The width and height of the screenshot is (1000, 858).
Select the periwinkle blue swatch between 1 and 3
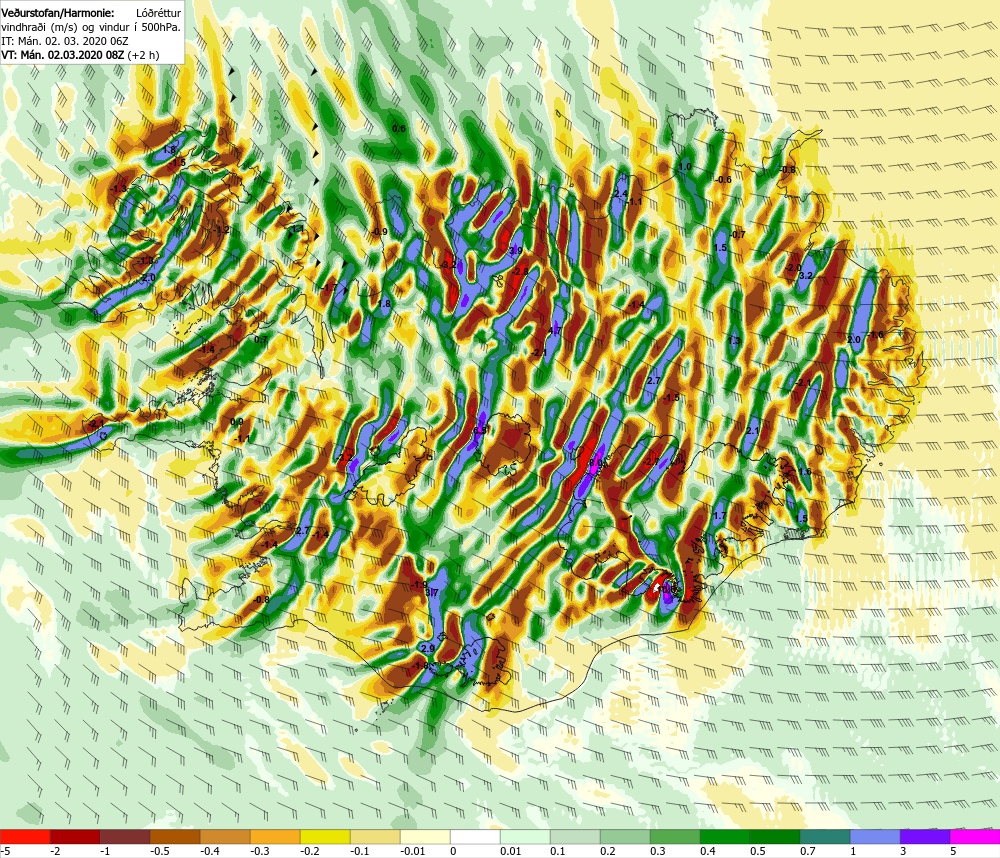[875, 836]
